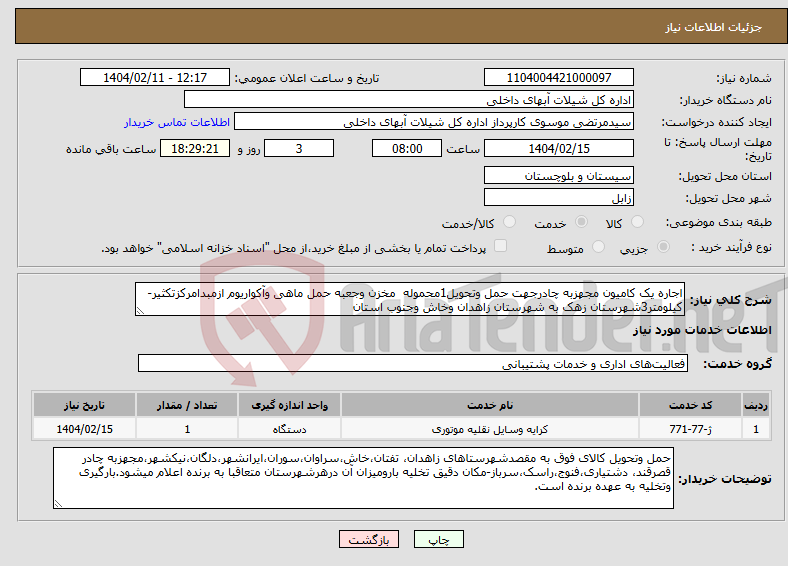Click the جزئیات اطلاعات نیاز header title

[x=714, y=27]
